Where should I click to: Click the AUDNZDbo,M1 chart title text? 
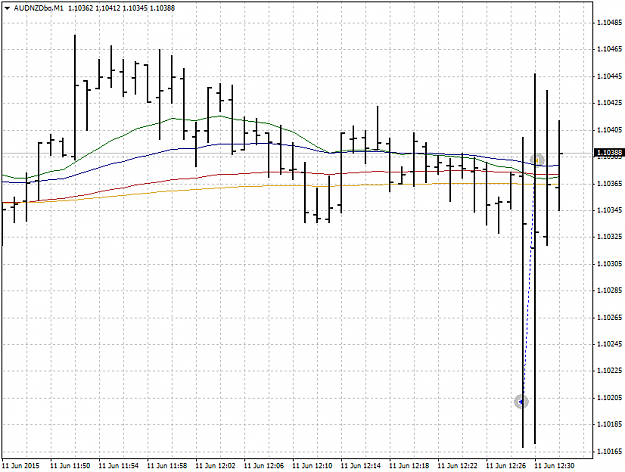coord(39,8)
